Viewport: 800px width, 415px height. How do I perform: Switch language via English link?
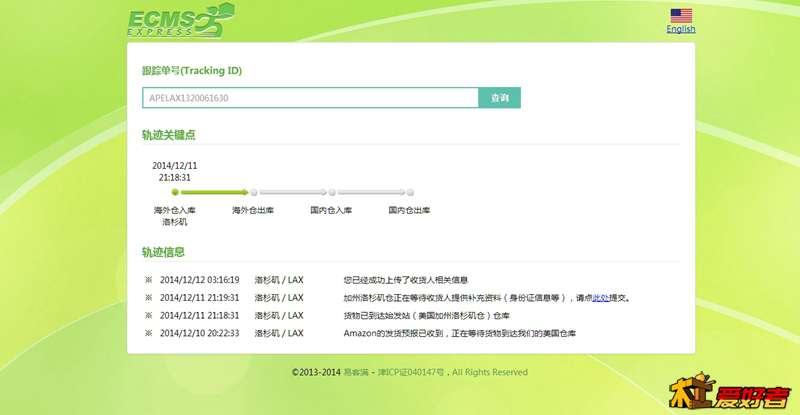pyautogui.click(x=681, y=29)
